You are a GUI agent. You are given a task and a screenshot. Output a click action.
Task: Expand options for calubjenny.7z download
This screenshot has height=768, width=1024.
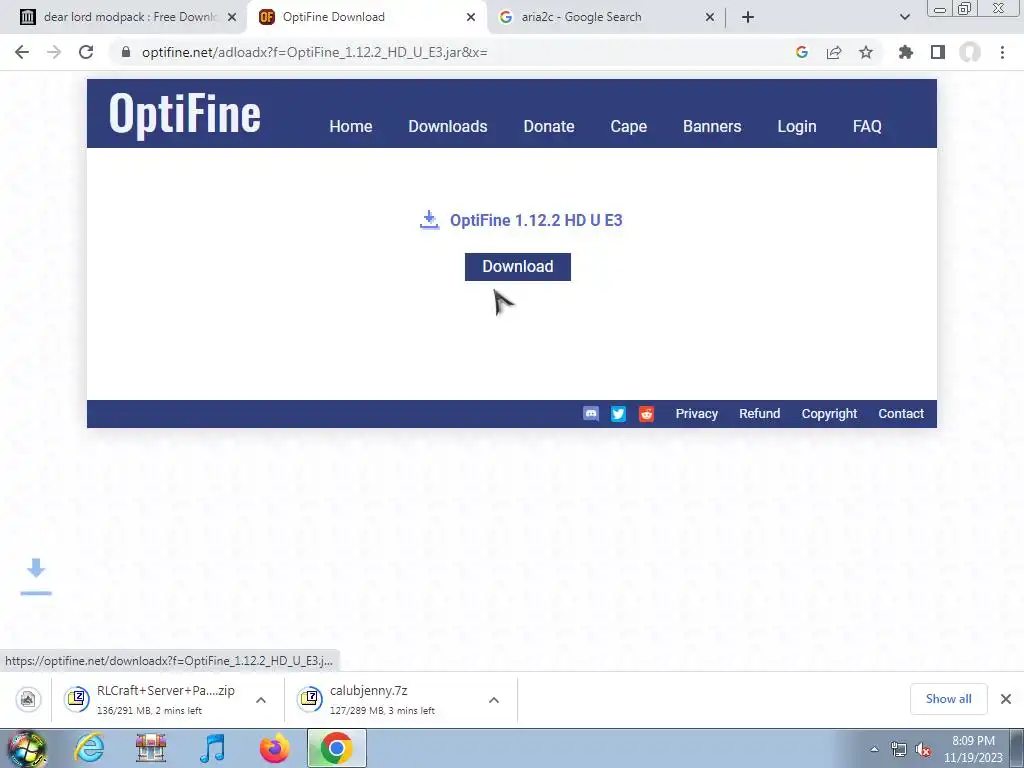(x=494, y=700)
